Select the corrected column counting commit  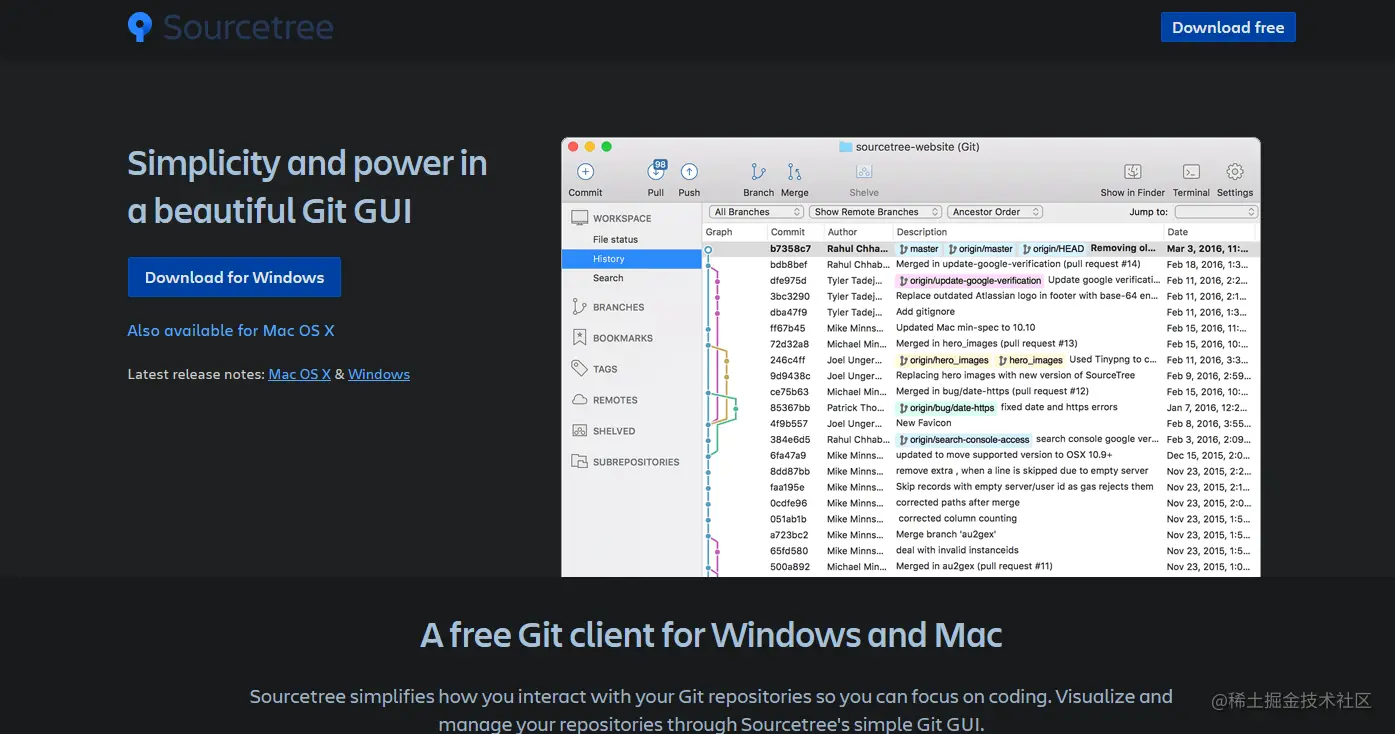(981, 519)
